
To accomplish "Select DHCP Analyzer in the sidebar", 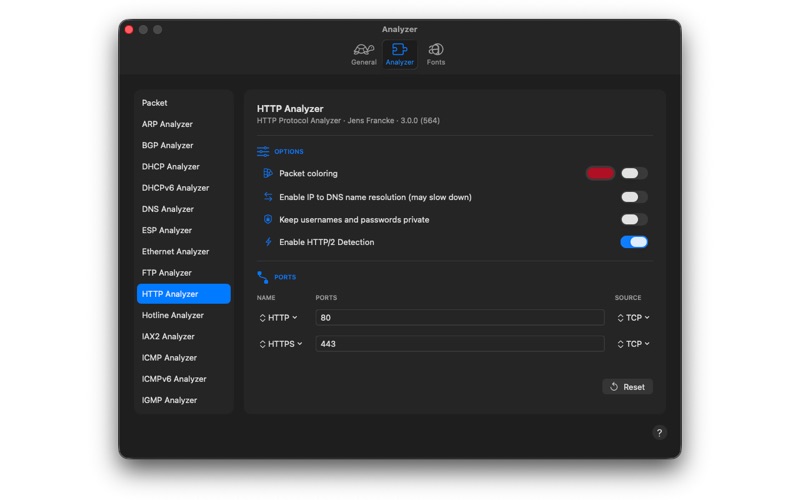I will click(x=184, y=167).
